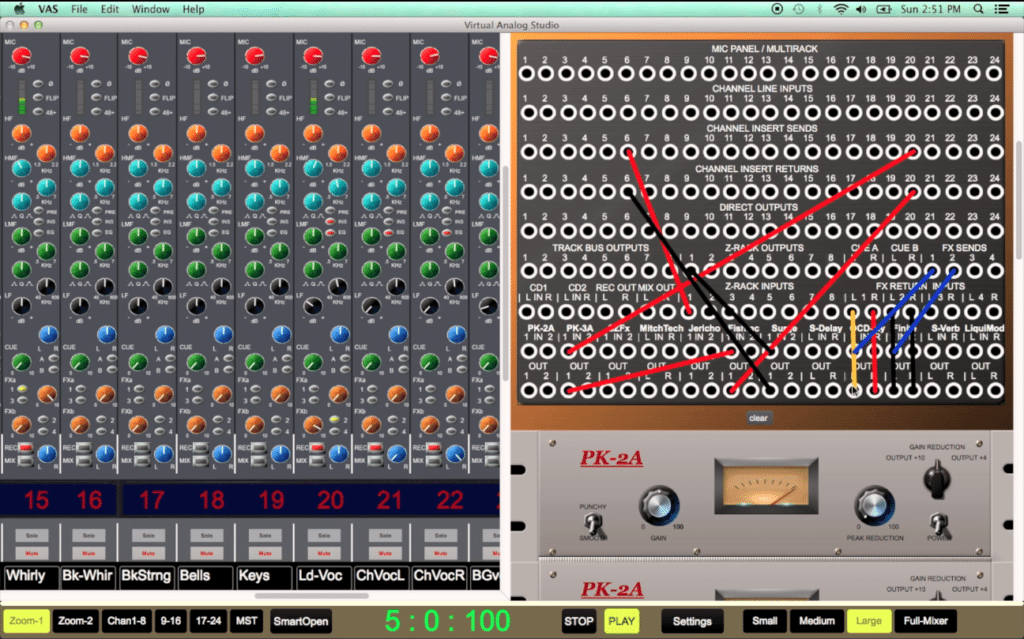Click the orange HF EQ knob on channel 18
The image size is (1024, 639).
(x=198, y=133)
